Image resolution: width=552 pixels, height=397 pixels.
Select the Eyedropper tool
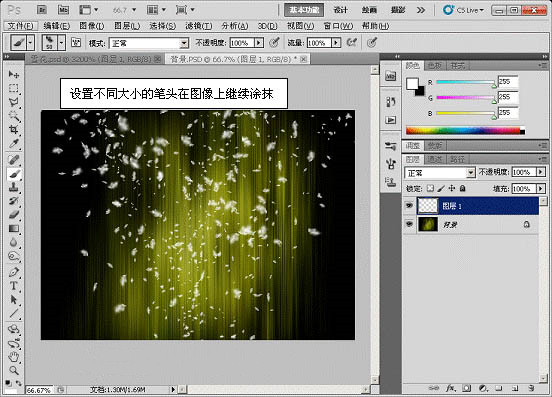[14, 144]
